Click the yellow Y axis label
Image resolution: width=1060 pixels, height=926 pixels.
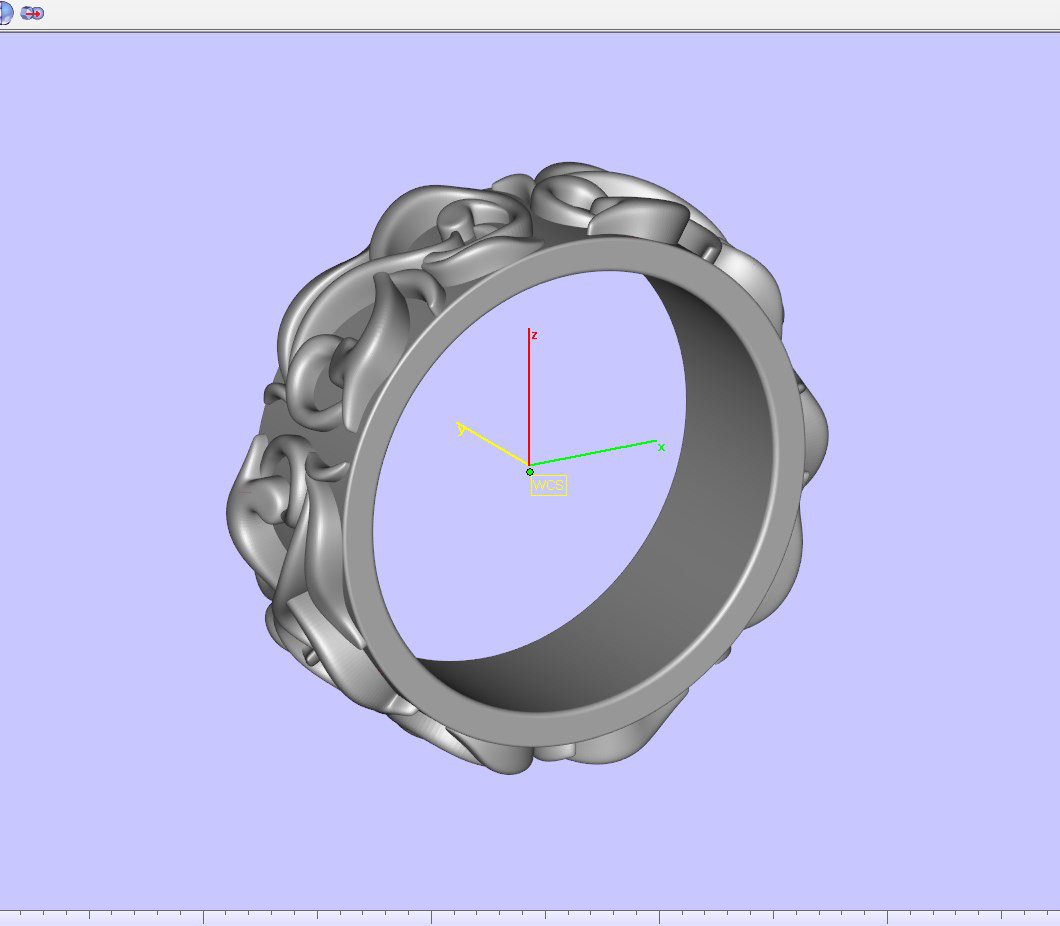click(x=461, y=429)
